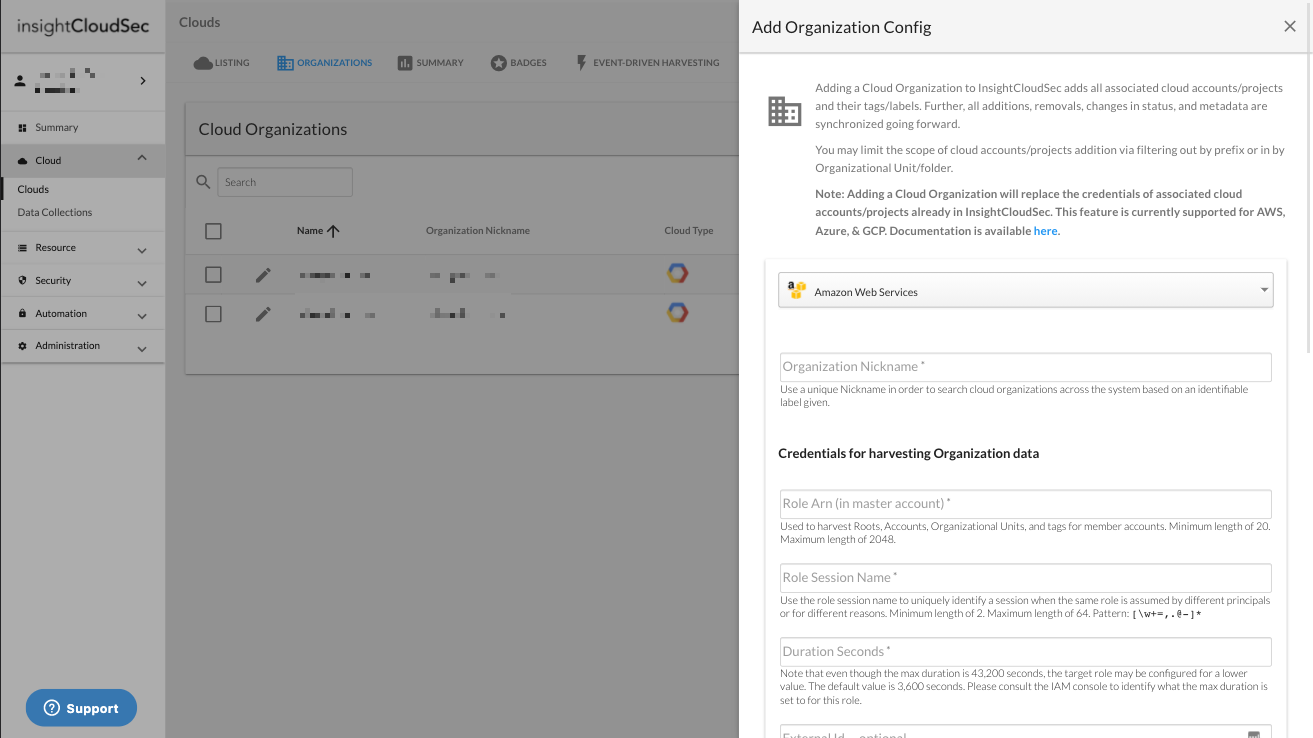
Task: Open the Amazon Web Services provider dropdown
Action: pyautogui.click(x=1026, y=290)
